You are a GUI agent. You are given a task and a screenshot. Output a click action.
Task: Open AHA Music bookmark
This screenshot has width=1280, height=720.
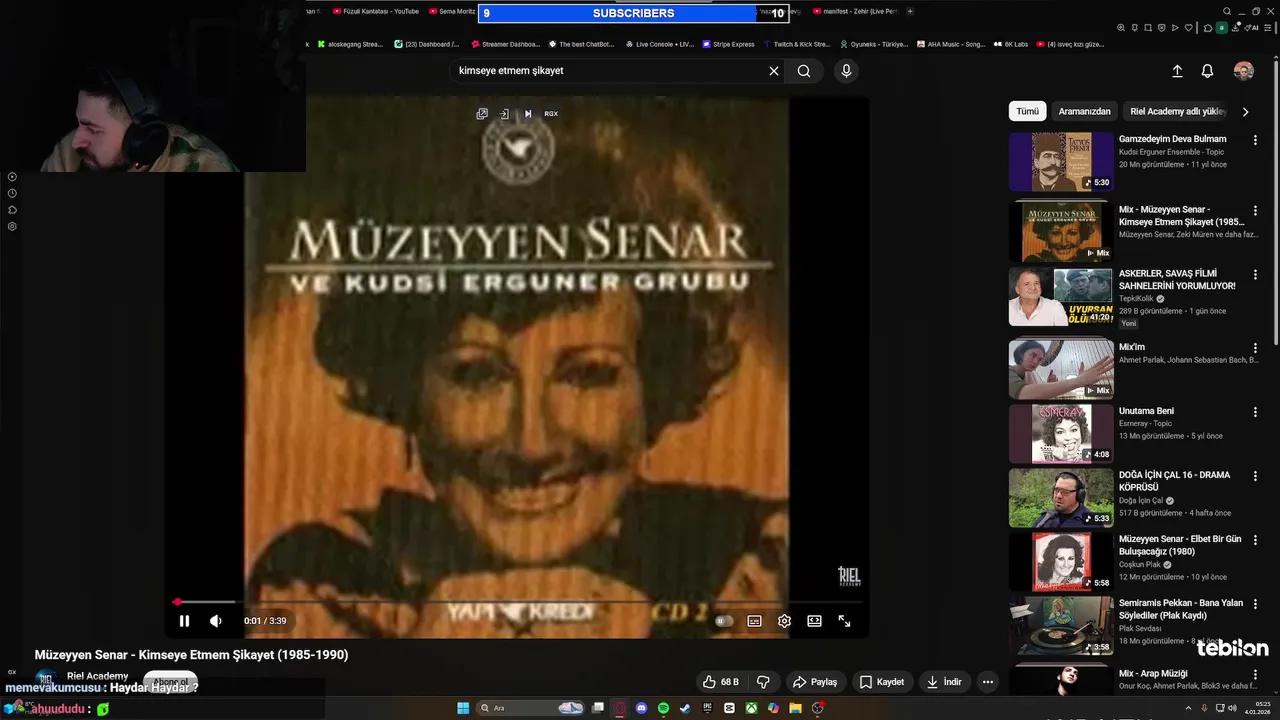click(951, 44)
